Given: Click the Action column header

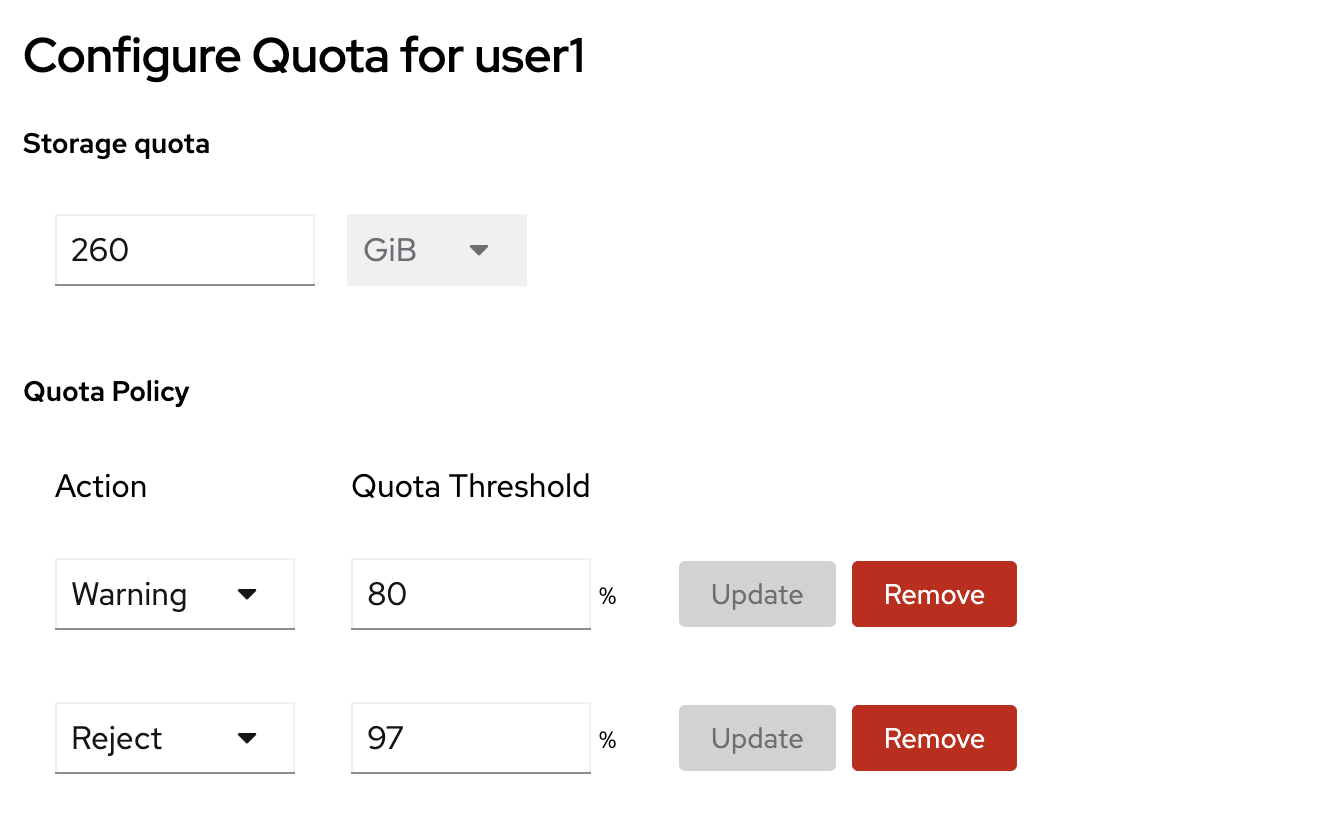Looking at the screenshot, I should (x=101, y=486).
